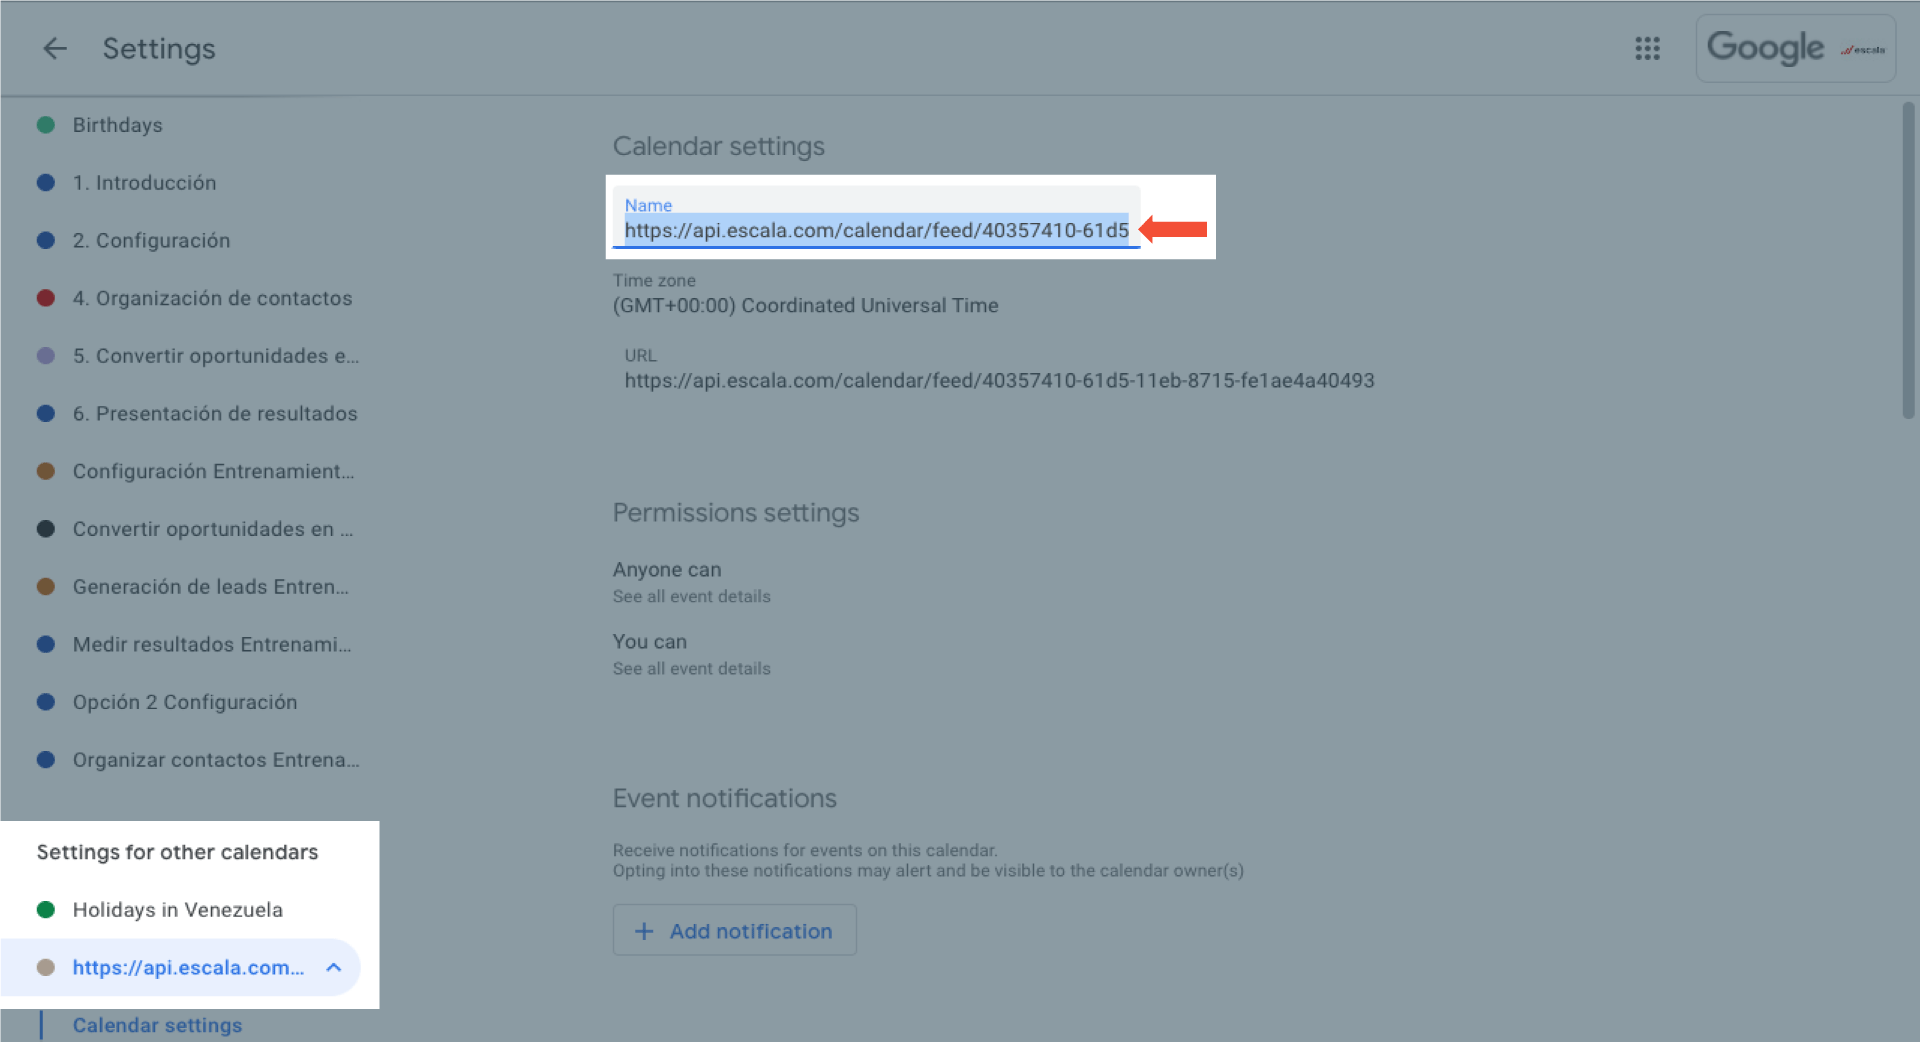Click the Settings page title
1920x1042 pixels.
coord(159,48)
